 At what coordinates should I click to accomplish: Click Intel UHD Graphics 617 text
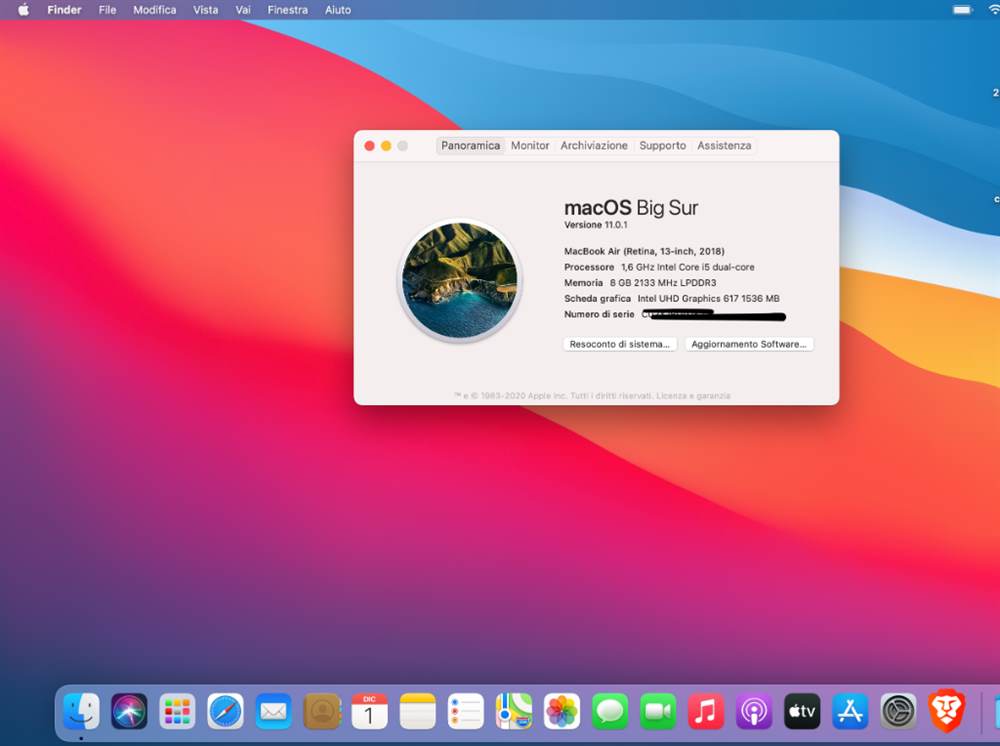[708, 298]
